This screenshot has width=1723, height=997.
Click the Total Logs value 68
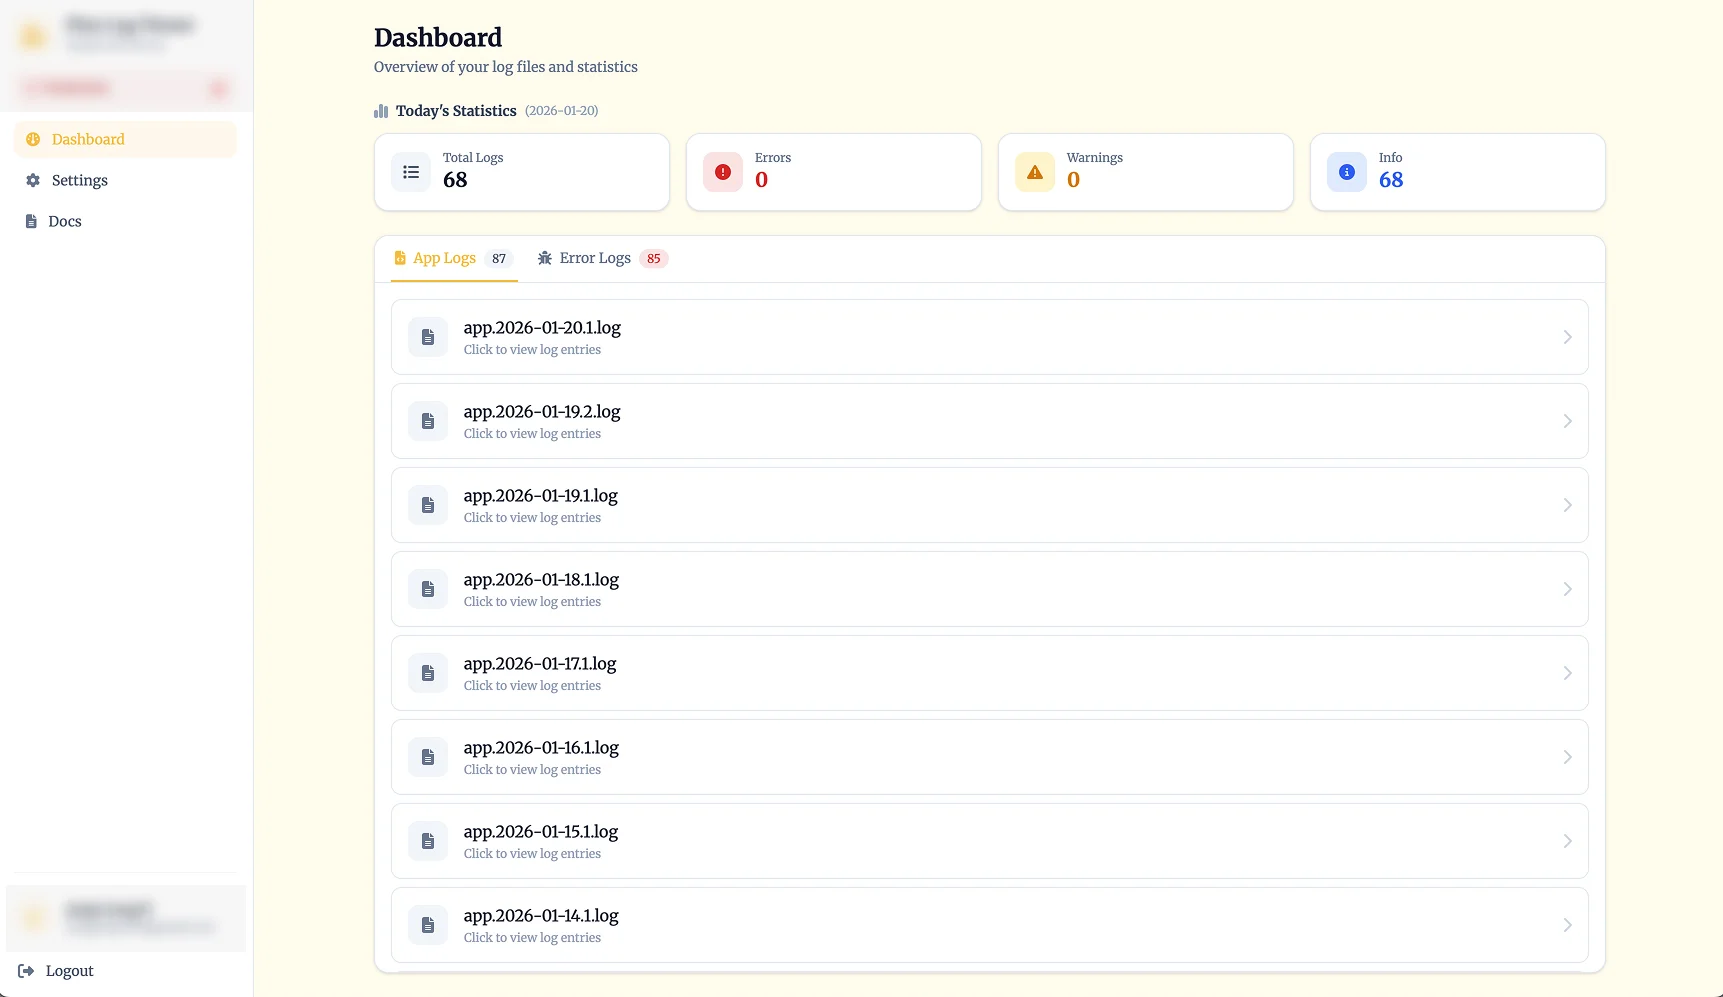tap(455, 180)
